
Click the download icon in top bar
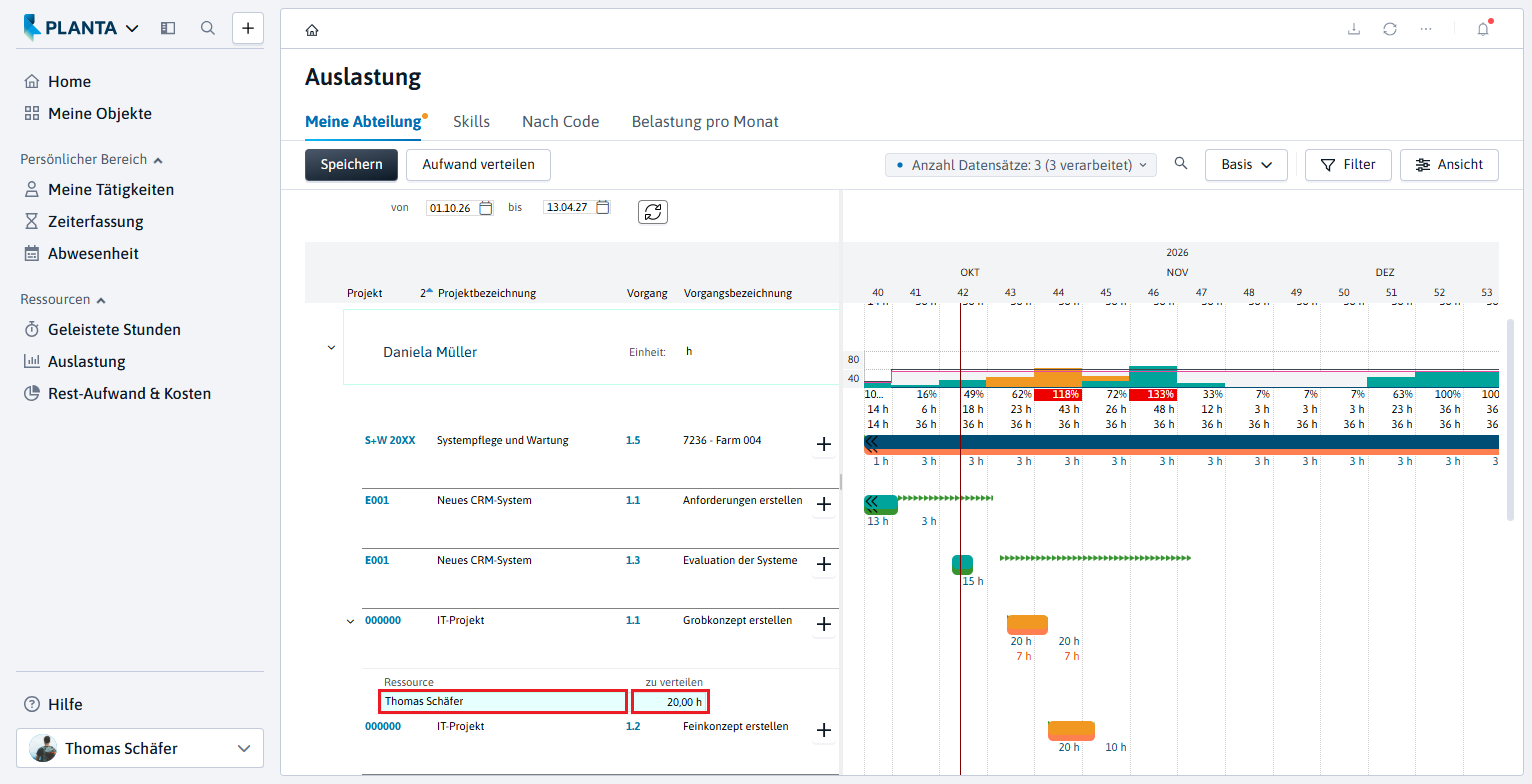click(x=1354, y=29)
